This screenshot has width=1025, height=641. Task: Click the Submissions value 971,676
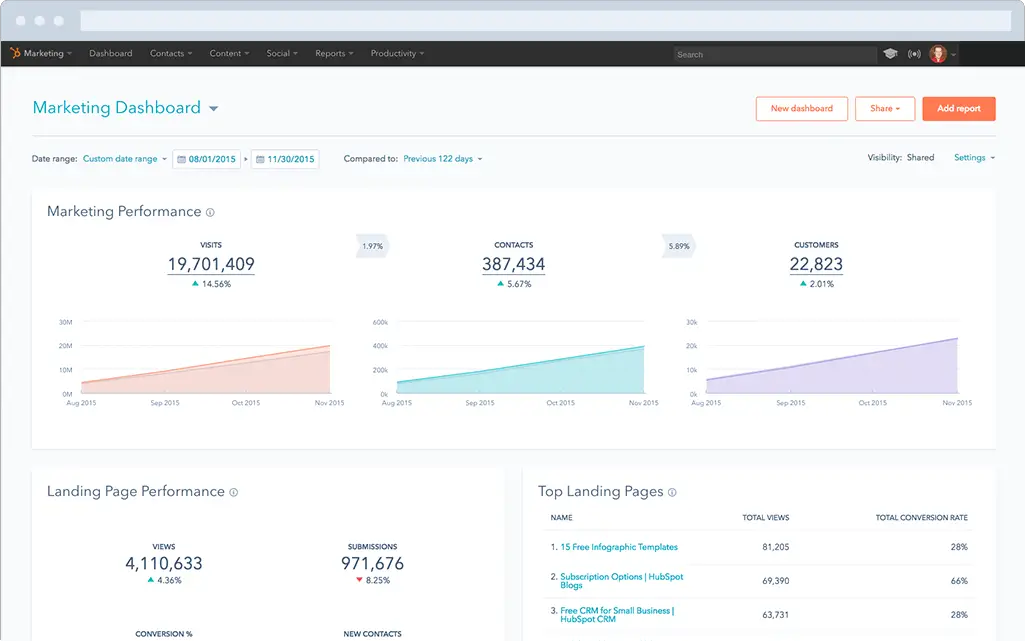[x=373, y=563]
